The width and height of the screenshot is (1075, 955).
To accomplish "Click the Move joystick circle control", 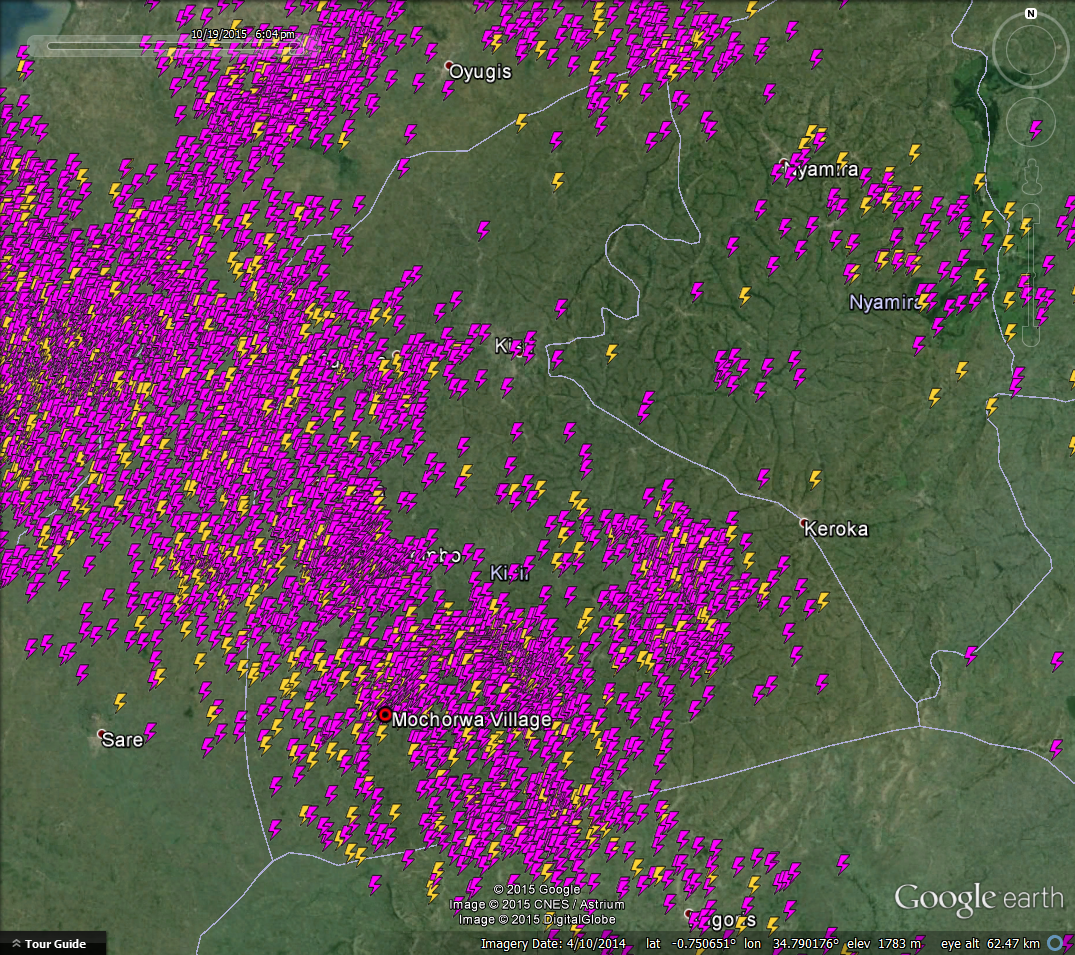I will point(1030,122).
